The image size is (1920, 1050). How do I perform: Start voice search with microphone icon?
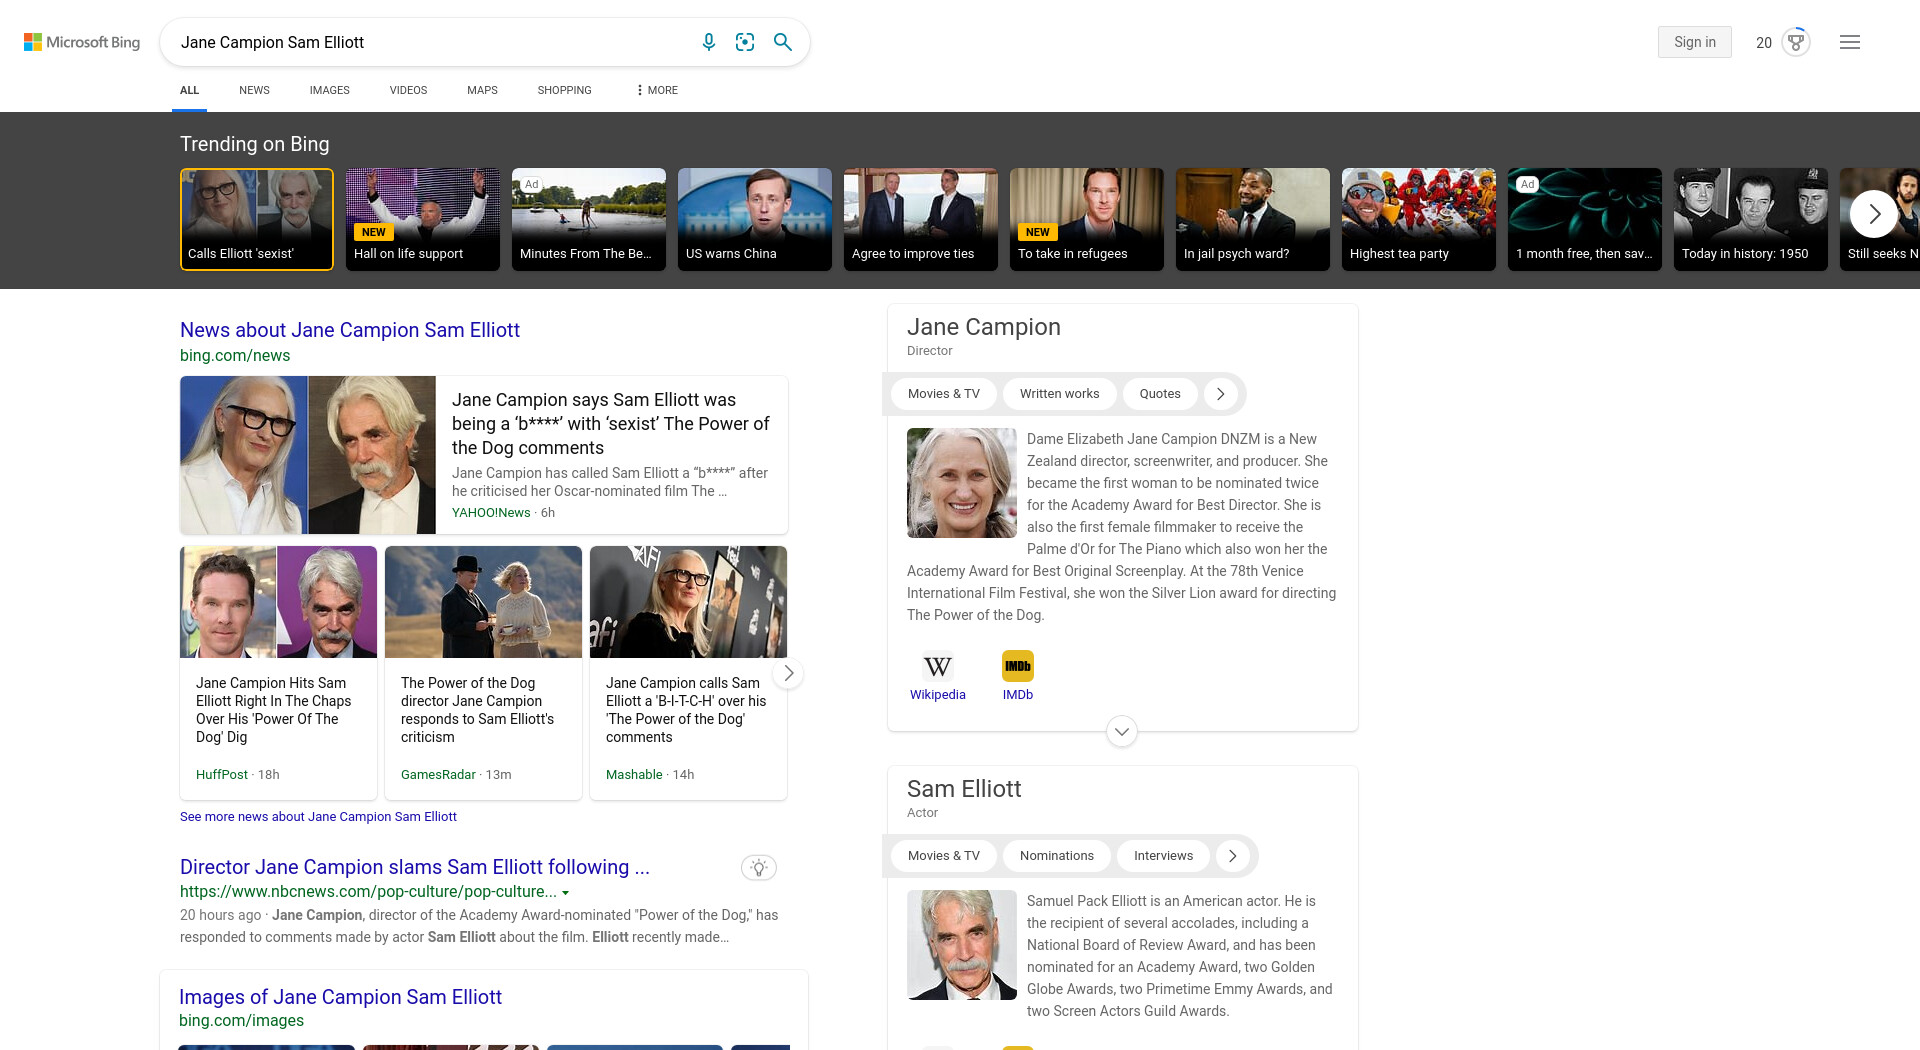pos(708,42)
